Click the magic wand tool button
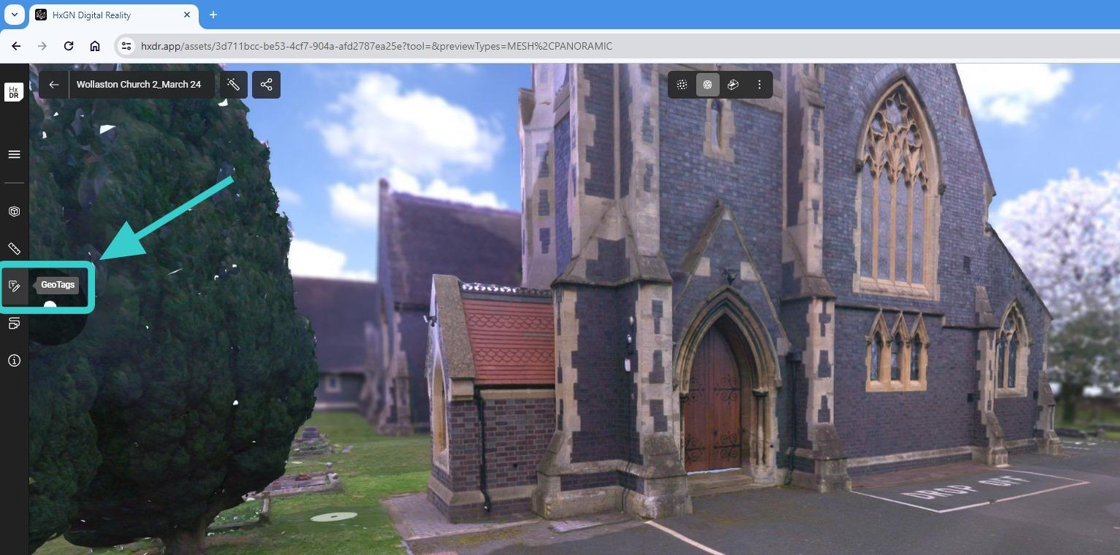The width and height of the screenshot is (1120, 555). click(233, 85)
